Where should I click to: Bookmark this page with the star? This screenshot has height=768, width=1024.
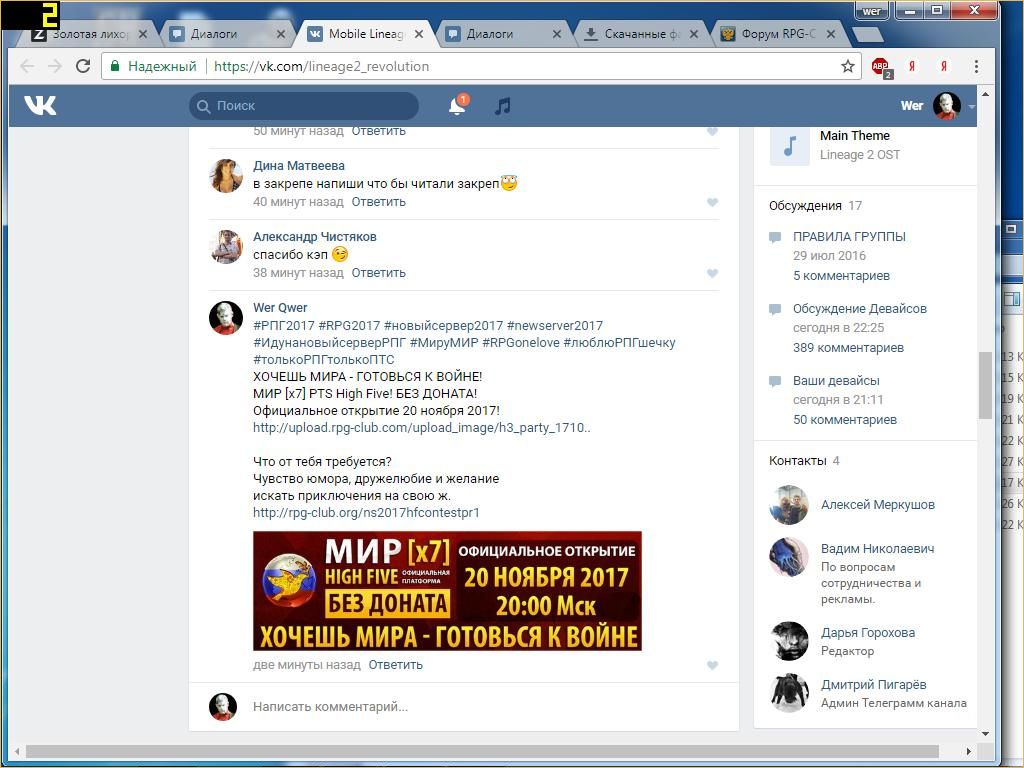(x=848, y=66)
